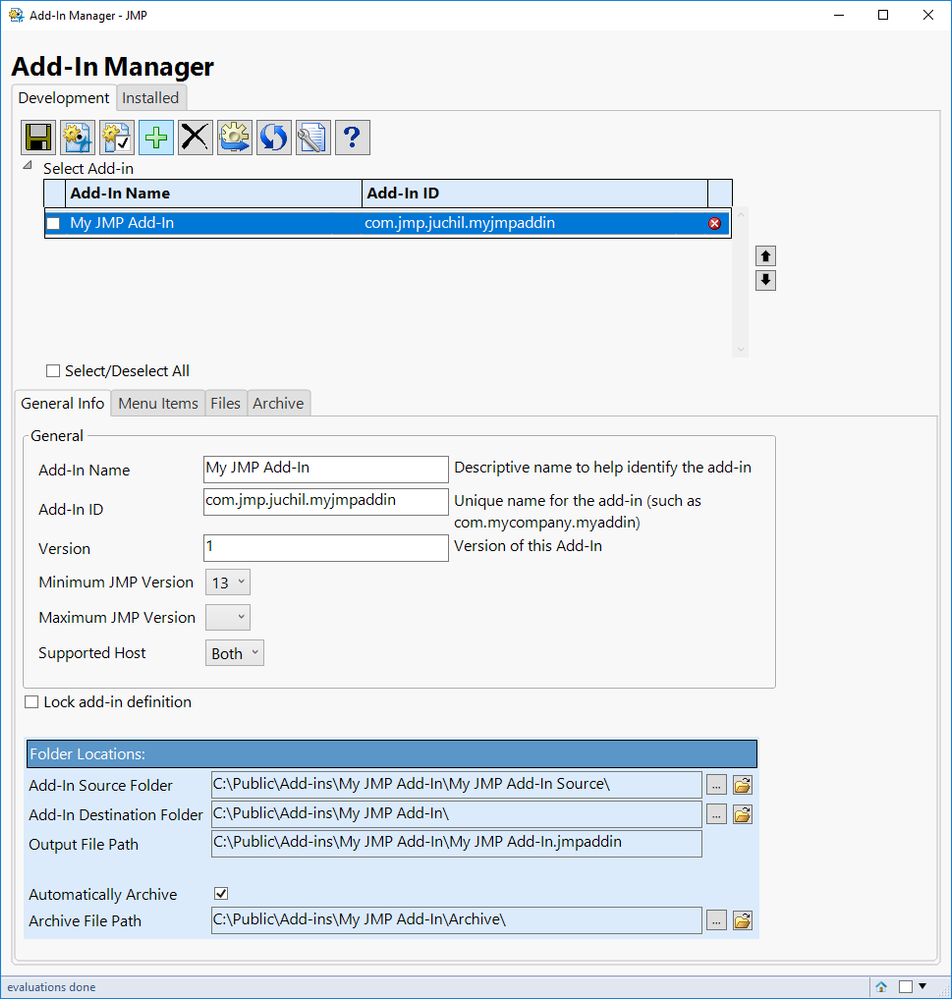Click the Add-In Destination Folder path field
Viewport: 952px width, 999px height.
click(456, 814)
